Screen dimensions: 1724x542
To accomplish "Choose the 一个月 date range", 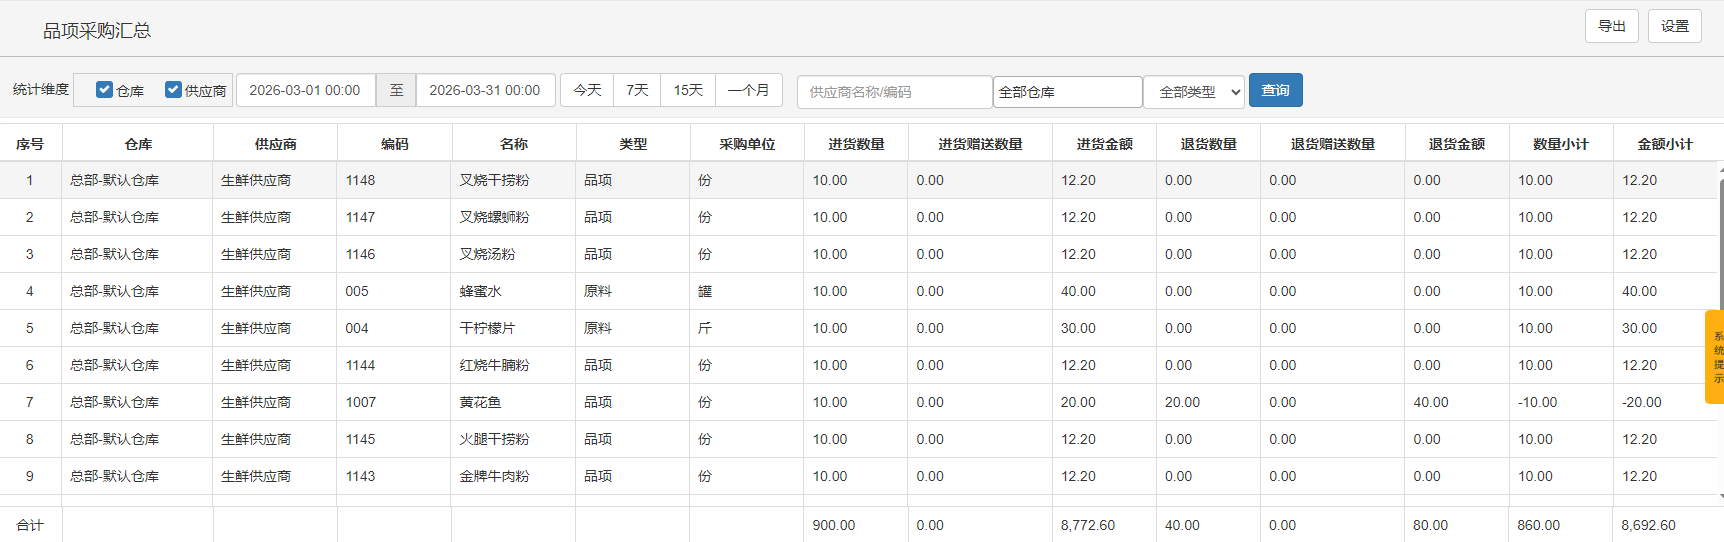I will [x=748, y=90].
